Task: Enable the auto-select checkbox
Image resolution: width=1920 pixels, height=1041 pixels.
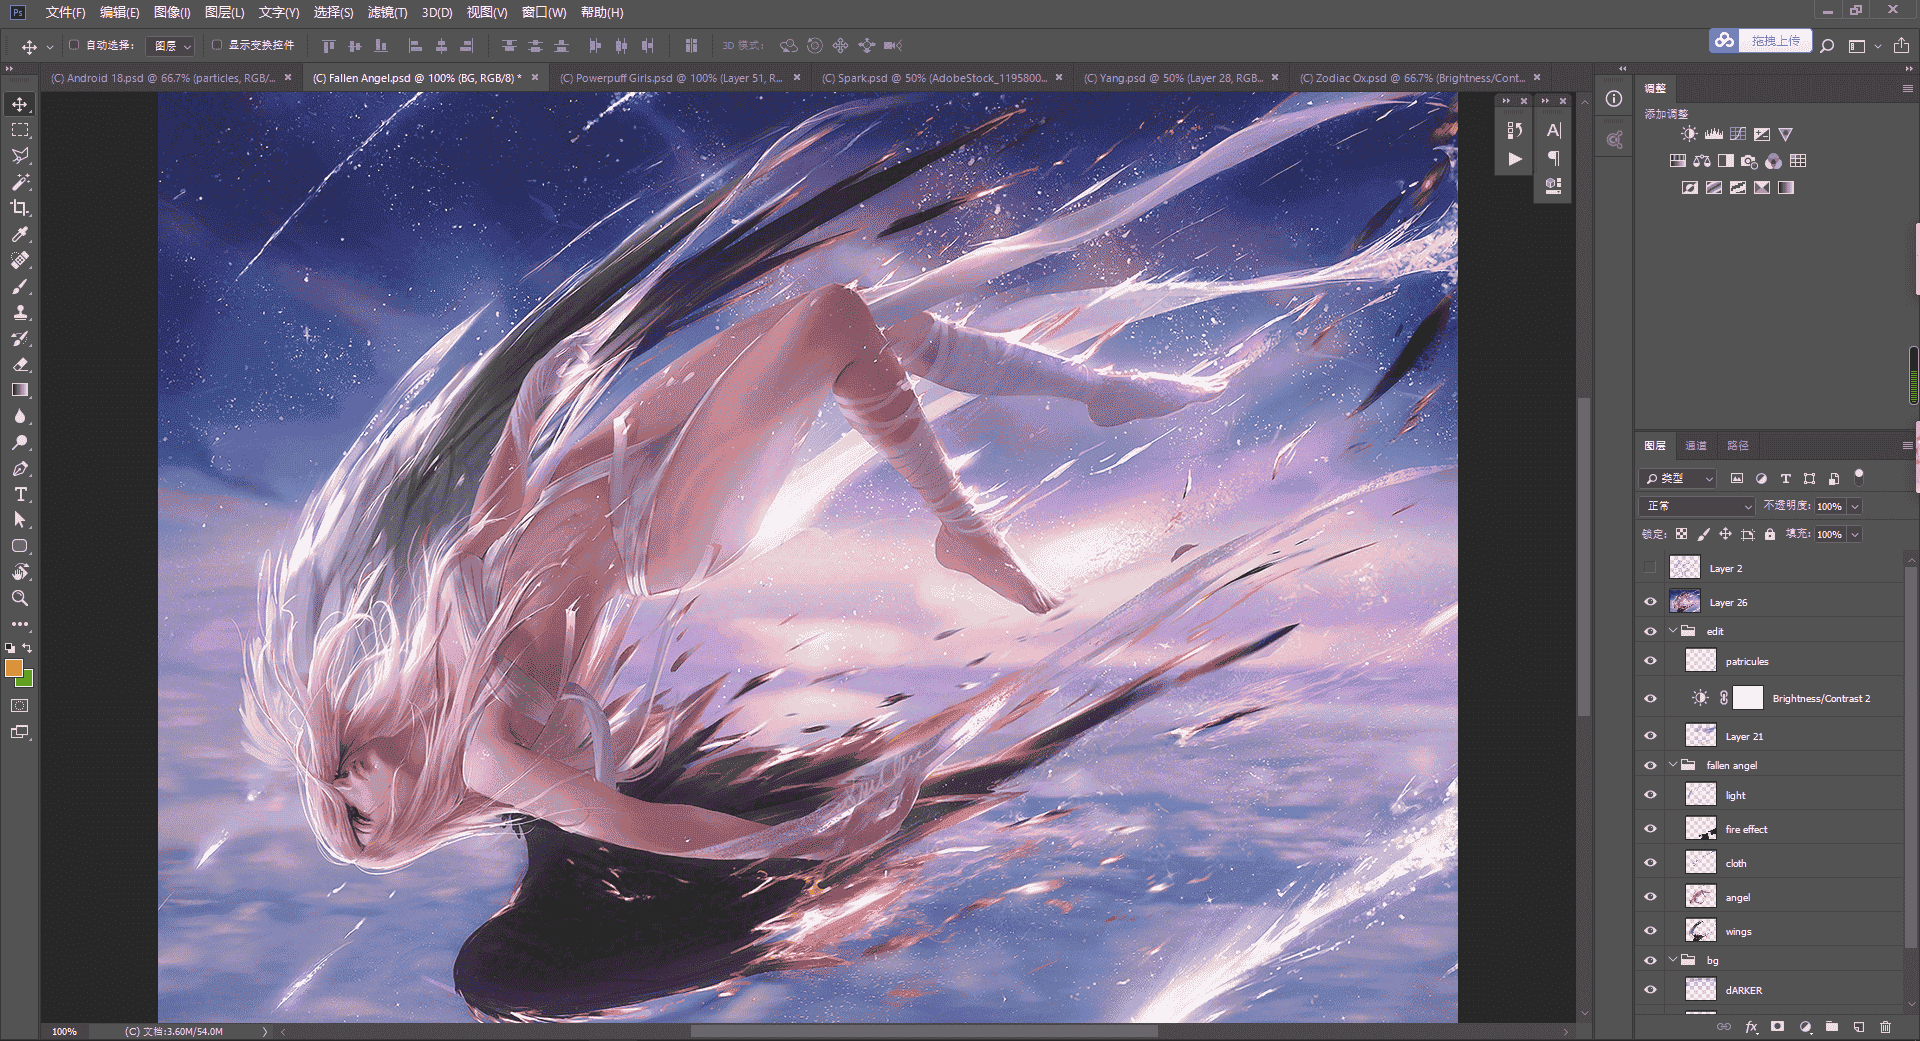Action: [74, 45]
